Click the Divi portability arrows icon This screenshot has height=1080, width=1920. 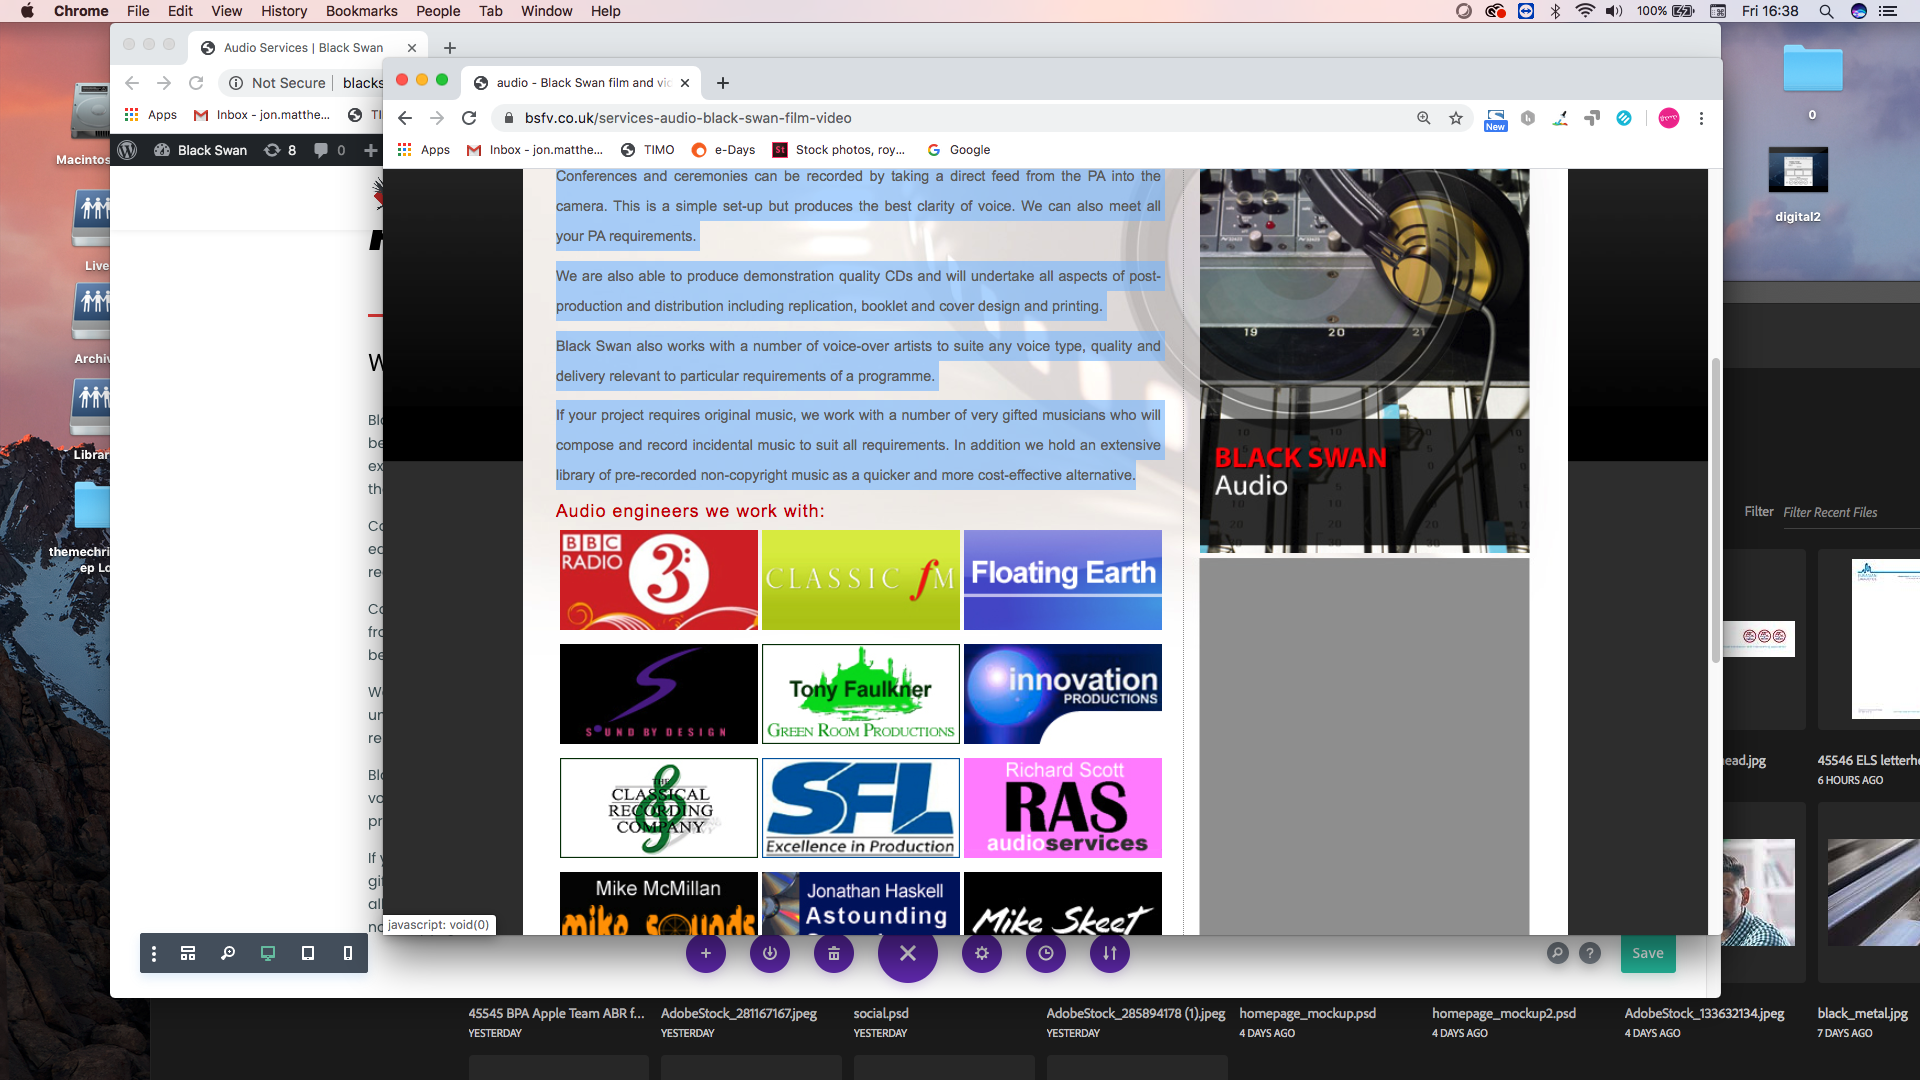[x=1110, y=953]
